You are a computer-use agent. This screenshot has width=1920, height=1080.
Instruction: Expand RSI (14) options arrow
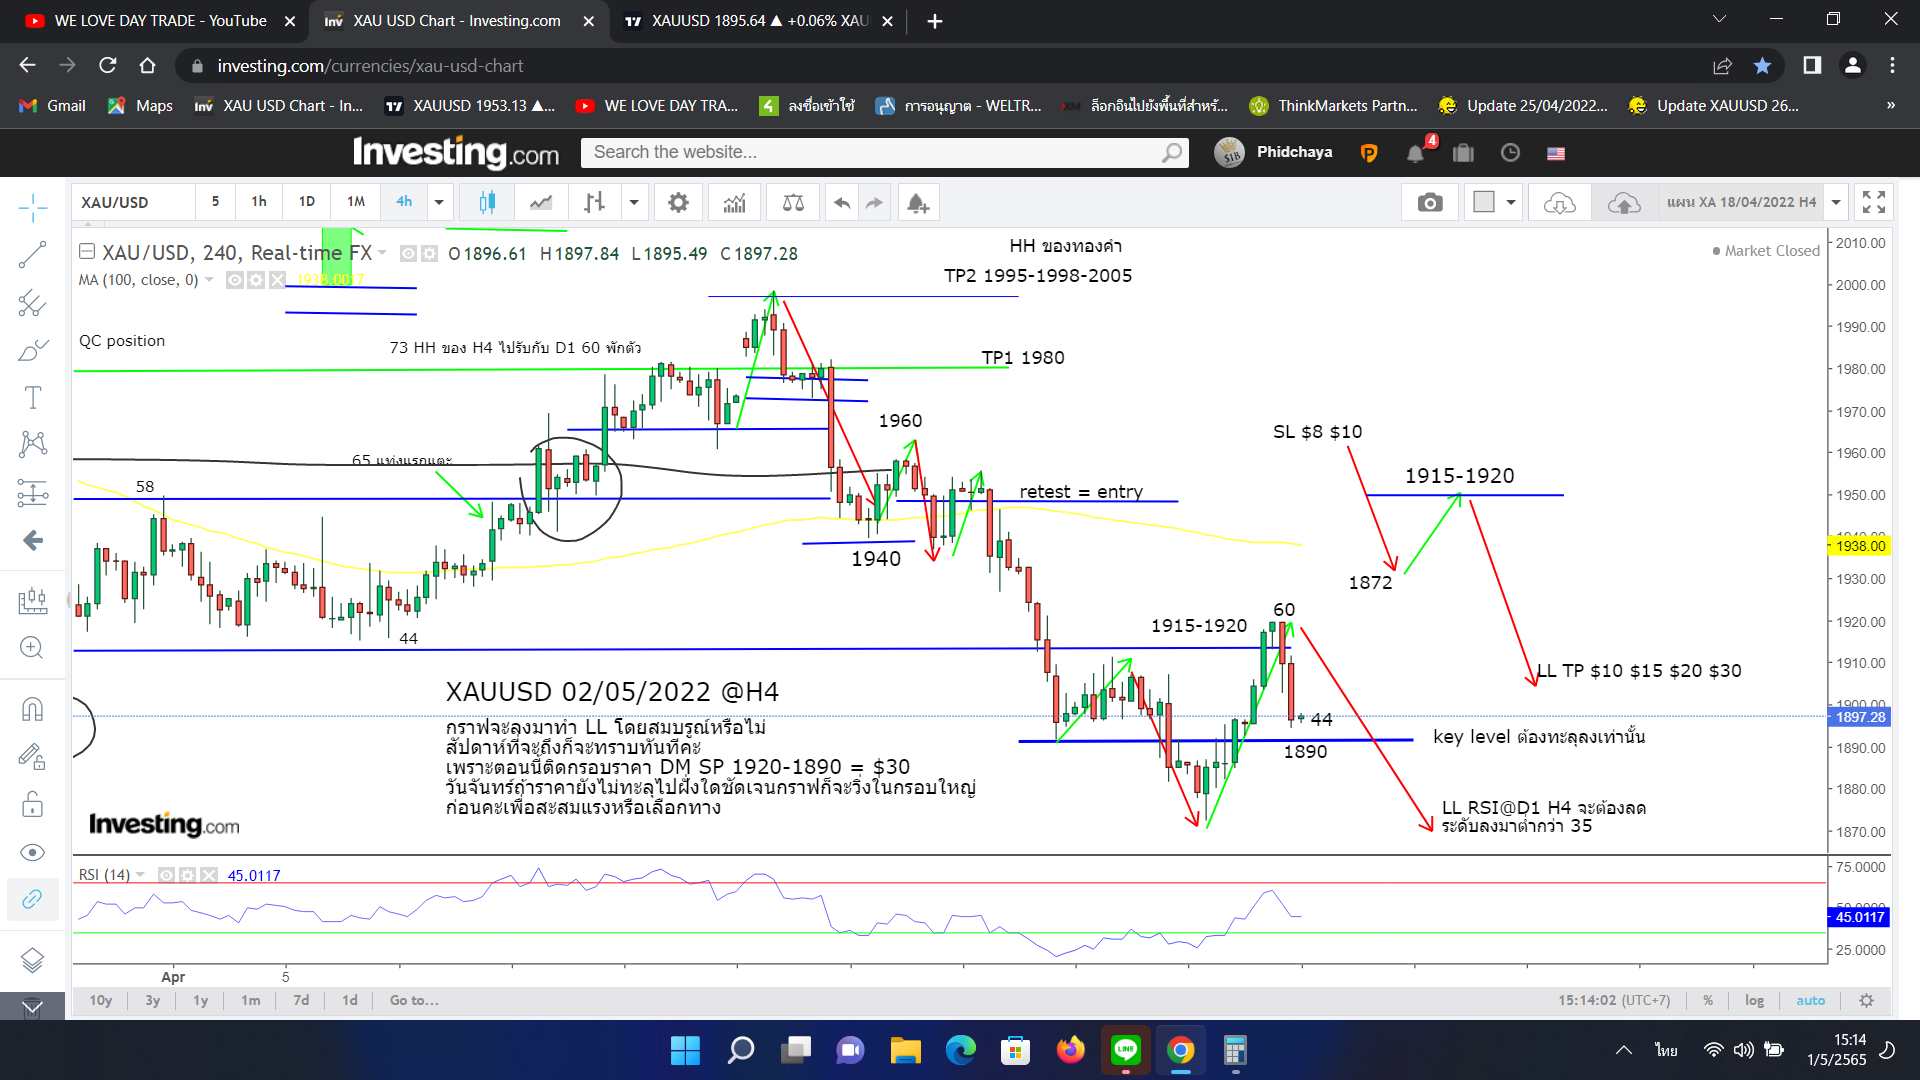pyautogui.click(x=140, y=875)
